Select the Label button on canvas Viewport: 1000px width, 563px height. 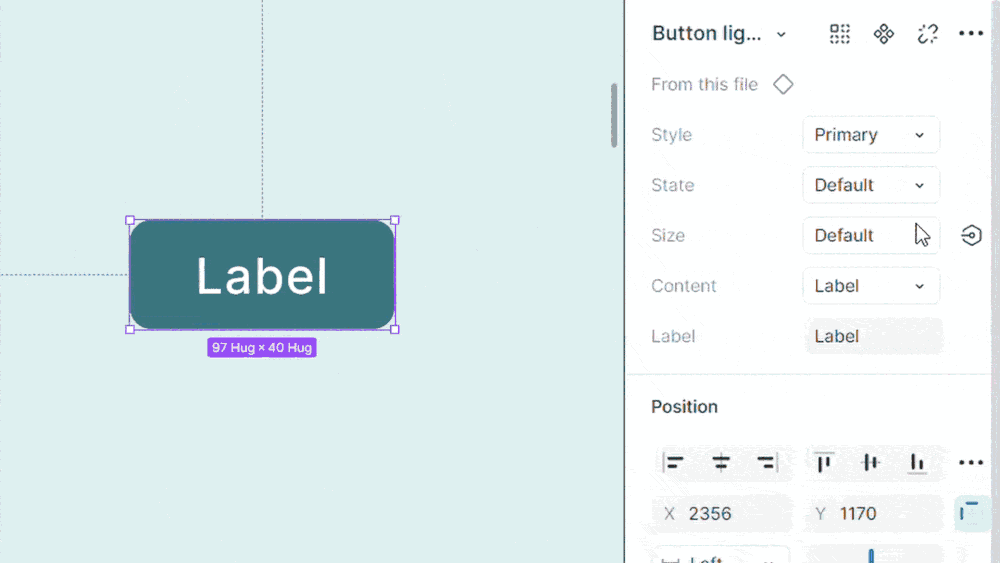point(262,275)
